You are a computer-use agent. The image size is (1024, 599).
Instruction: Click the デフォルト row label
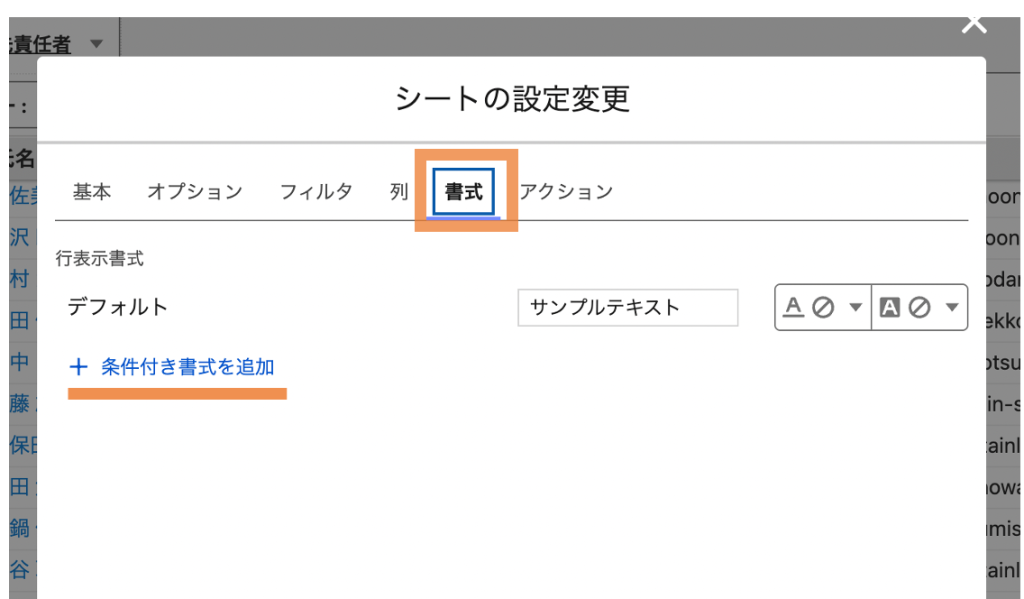(x=118, y=307)
